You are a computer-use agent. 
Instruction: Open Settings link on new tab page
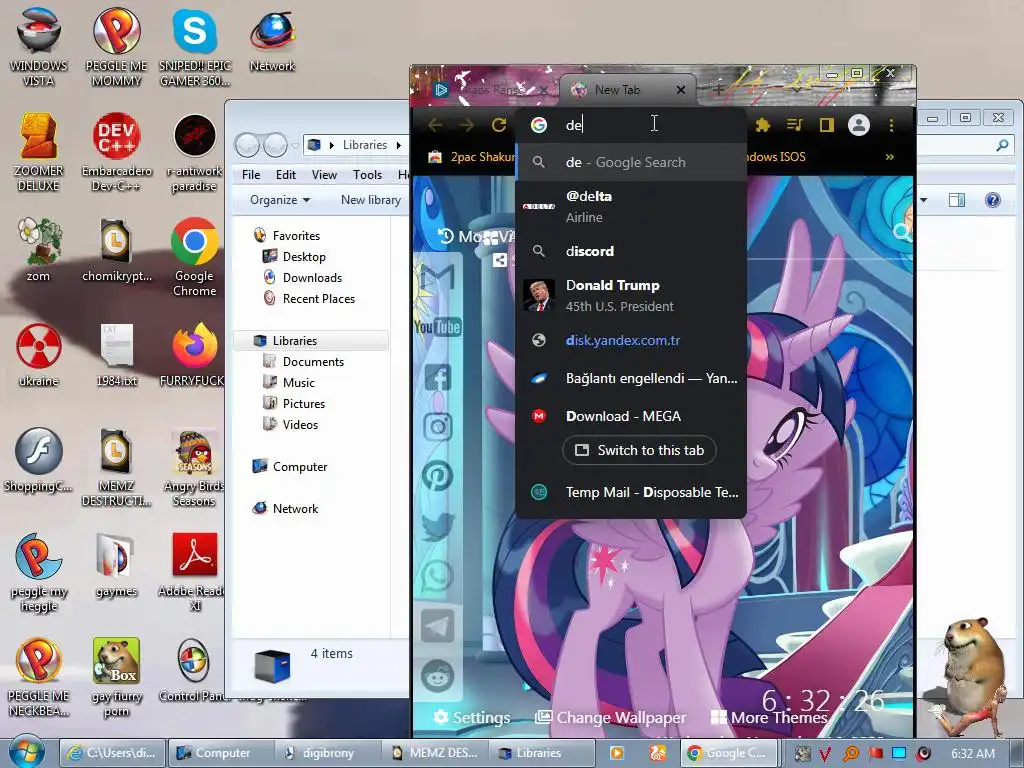(472, 718)
